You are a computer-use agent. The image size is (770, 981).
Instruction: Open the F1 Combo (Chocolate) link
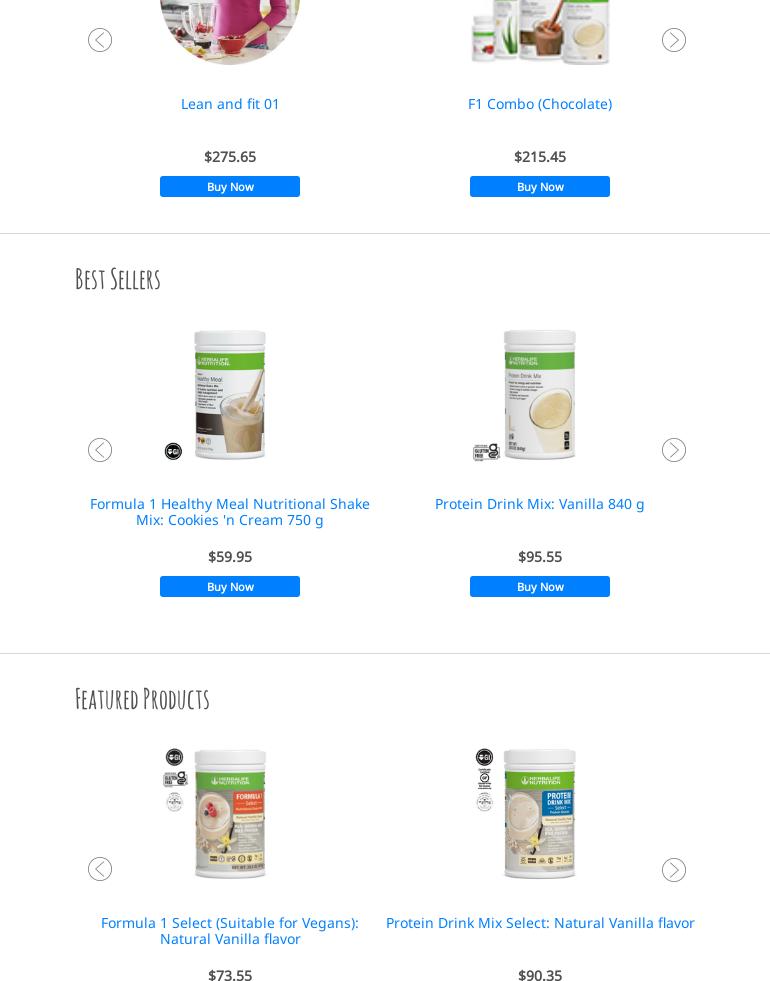(540, 104)
